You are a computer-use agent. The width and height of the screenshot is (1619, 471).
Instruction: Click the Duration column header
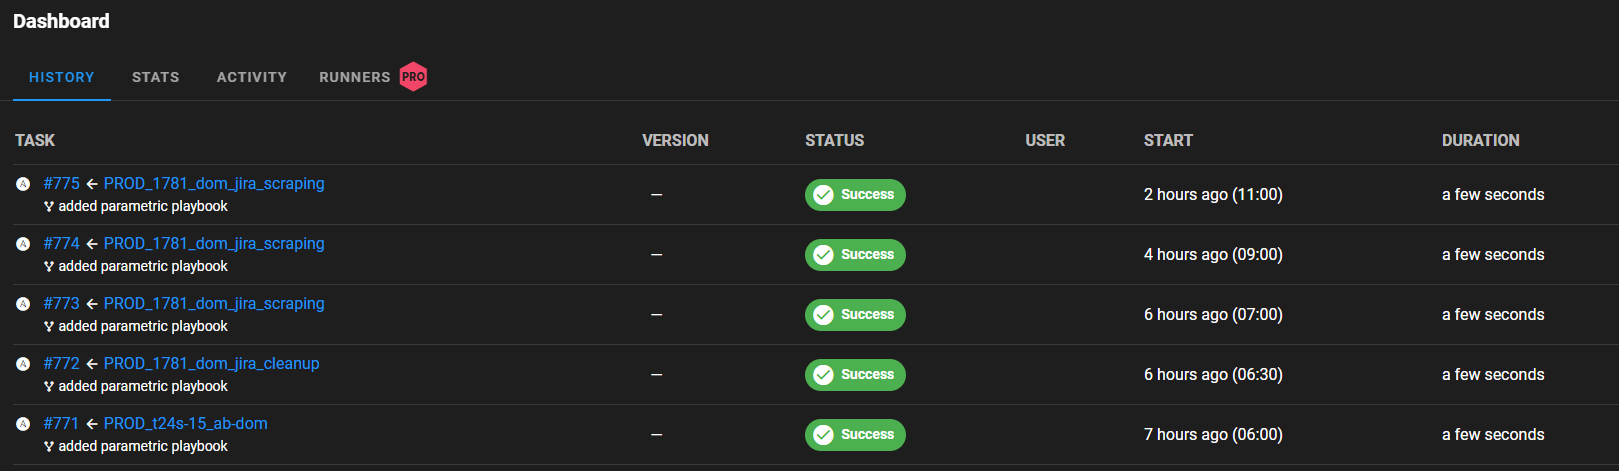[1480, 141]
